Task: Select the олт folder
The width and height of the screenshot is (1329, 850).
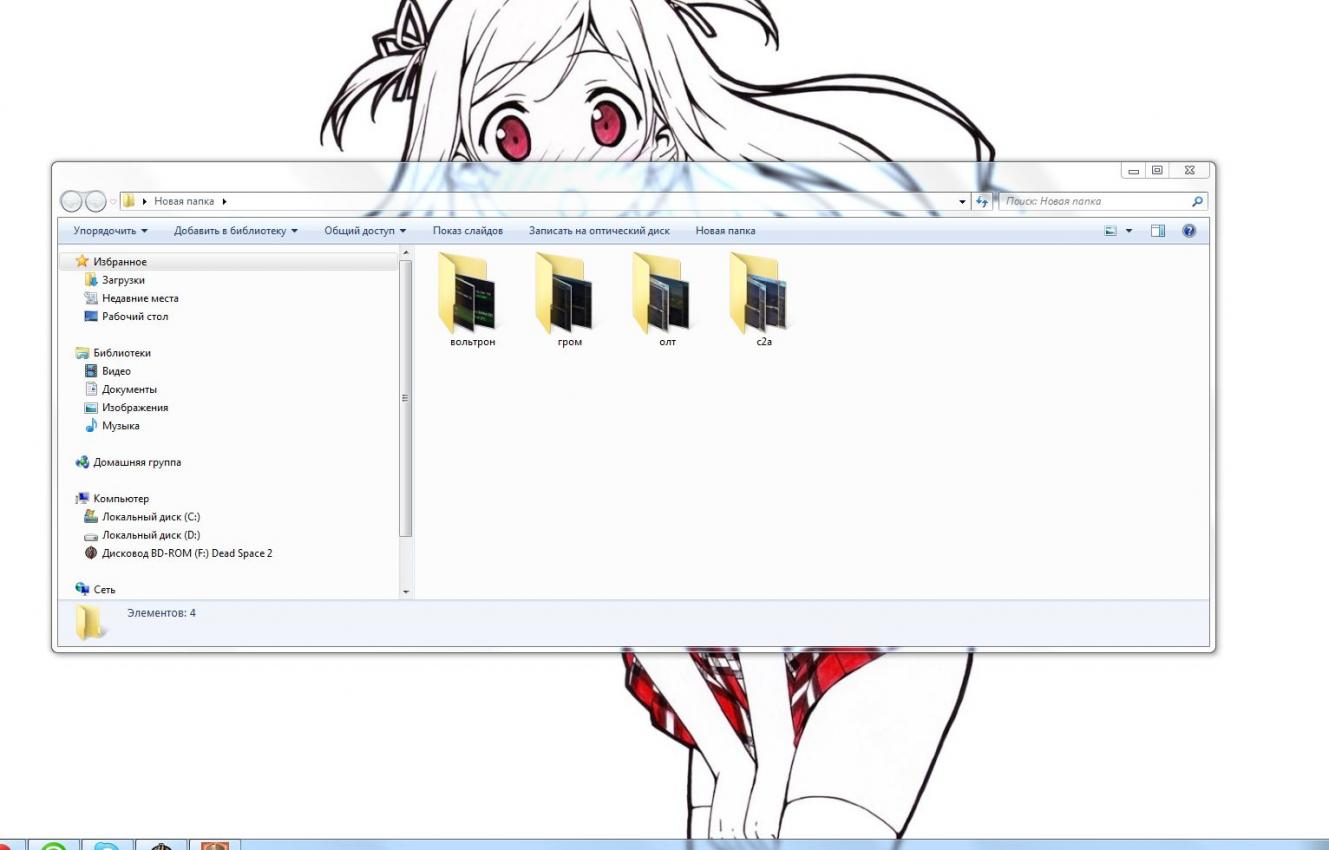Action: pyautogui.click(x=666, y=293)
